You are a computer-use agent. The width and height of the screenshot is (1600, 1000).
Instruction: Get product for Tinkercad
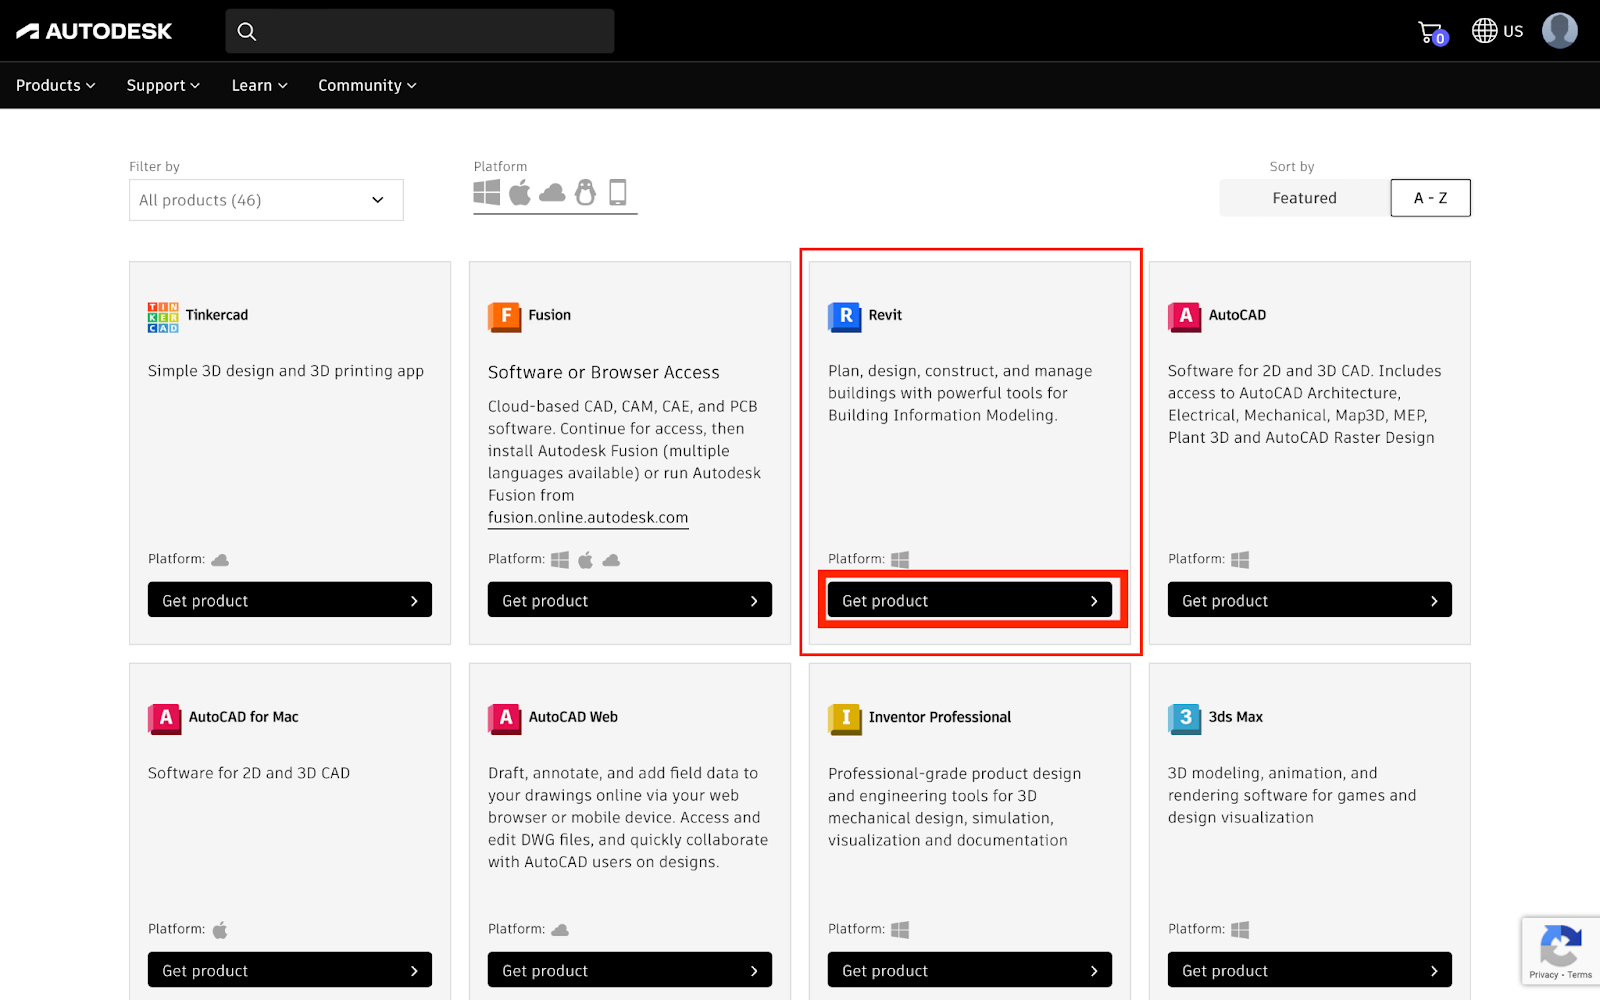pyautogui.click(x=290, y=600)
